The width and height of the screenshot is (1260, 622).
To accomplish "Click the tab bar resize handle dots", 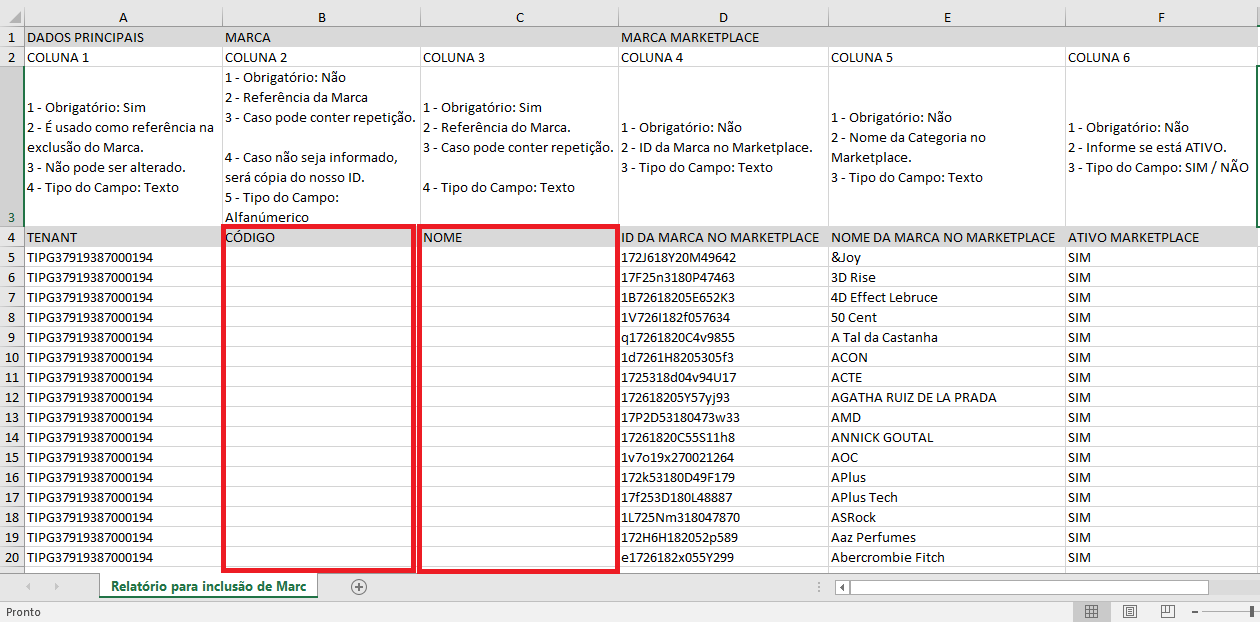I will click(x=820, y=587).
